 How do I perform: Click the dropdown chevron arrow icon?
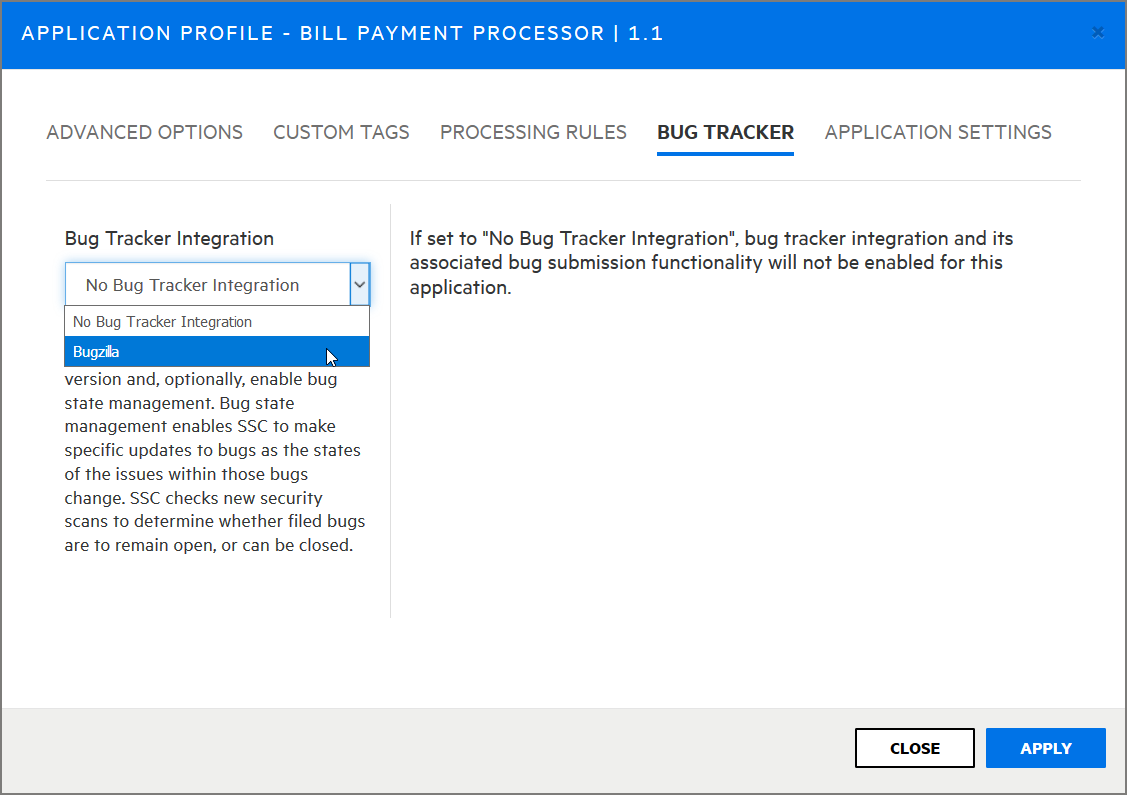(x=359, y=285)
